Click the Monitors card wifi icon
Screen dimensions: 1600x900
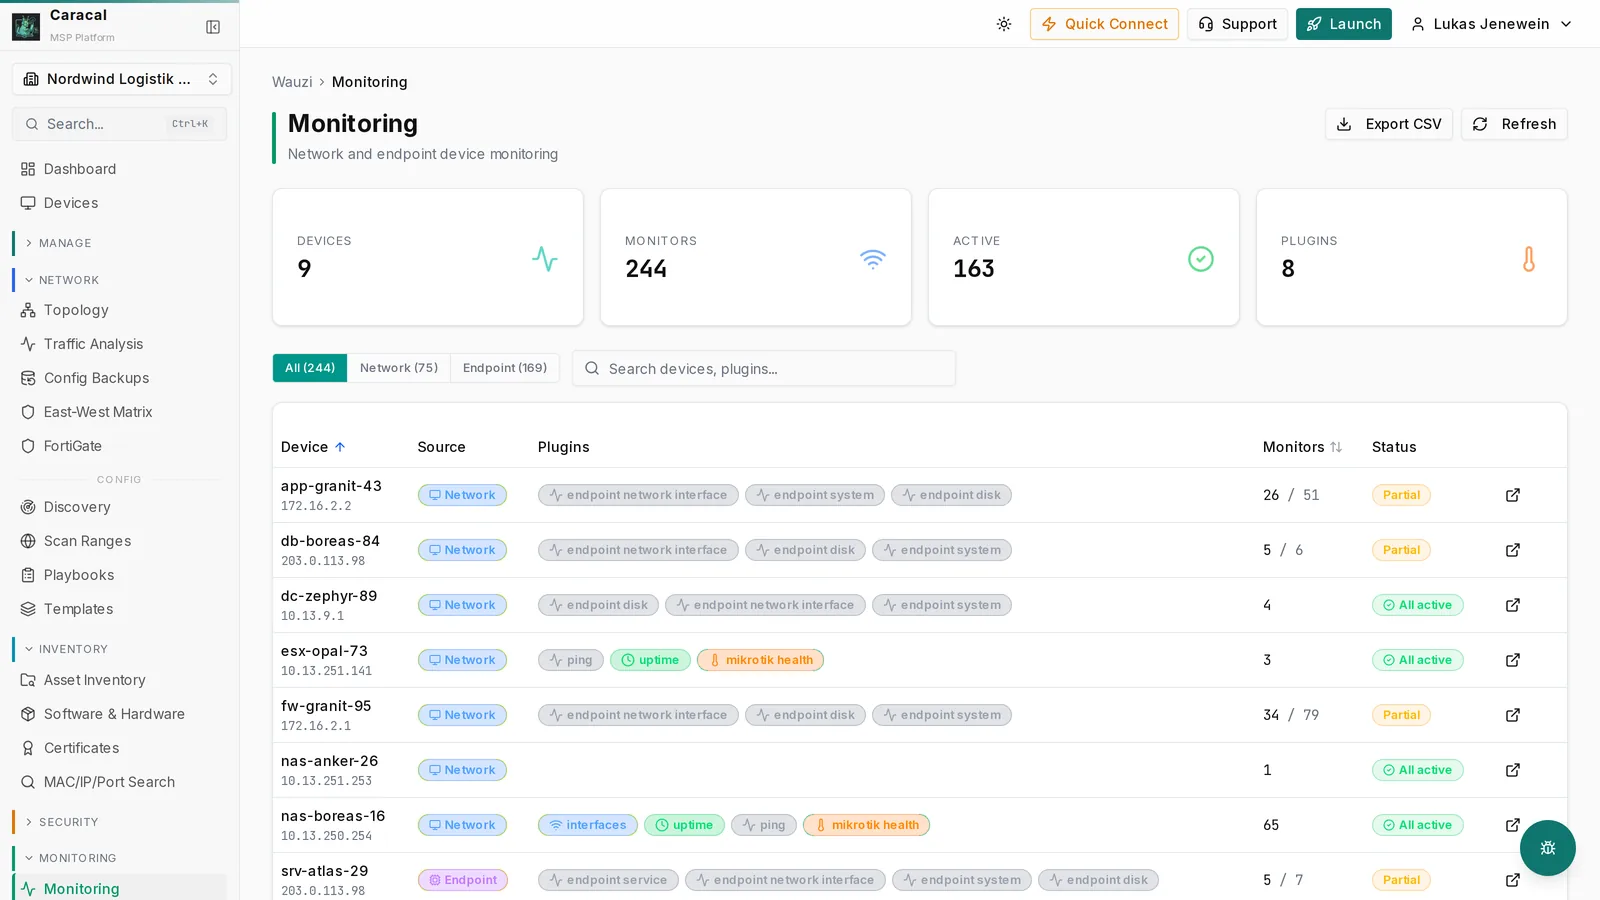tap(873, 259)
